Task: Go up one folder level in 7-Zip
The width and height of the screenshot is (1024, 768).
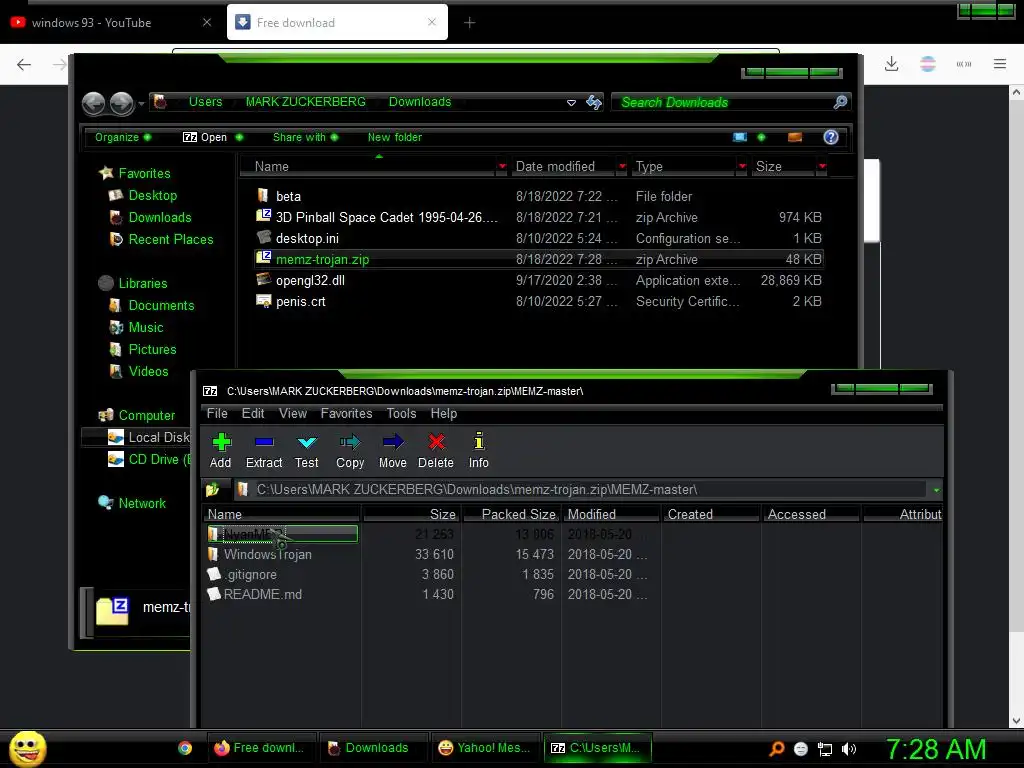Action: [212, 489]
